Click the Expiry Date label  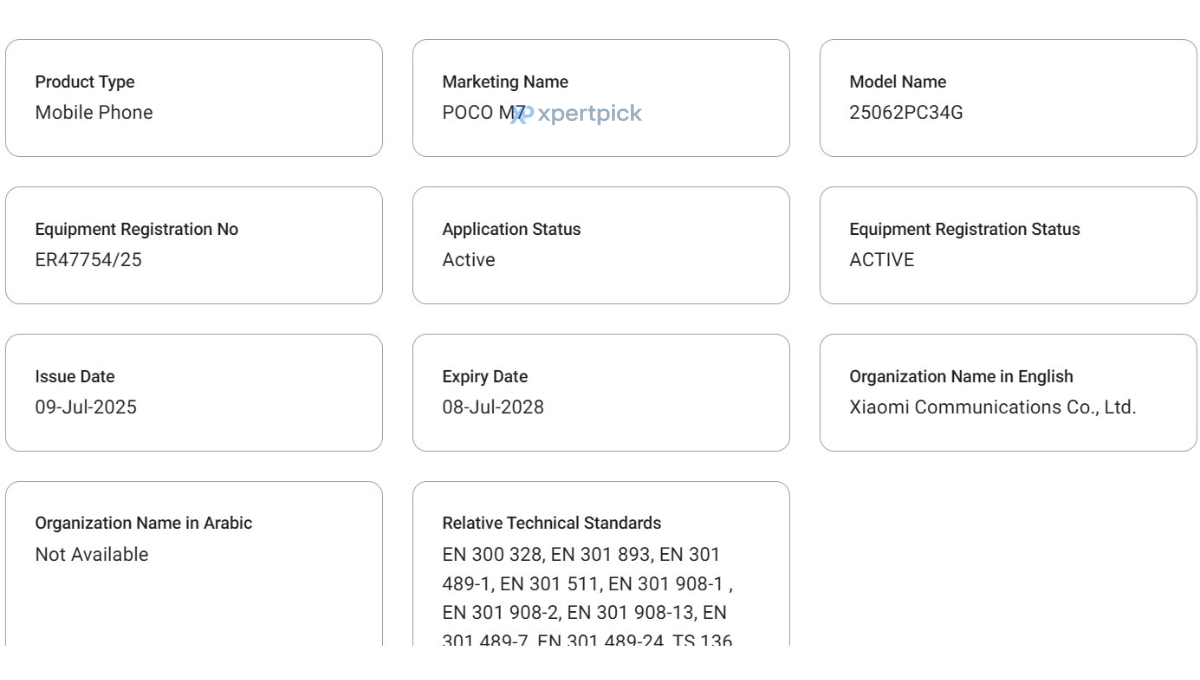coord(485,377)
